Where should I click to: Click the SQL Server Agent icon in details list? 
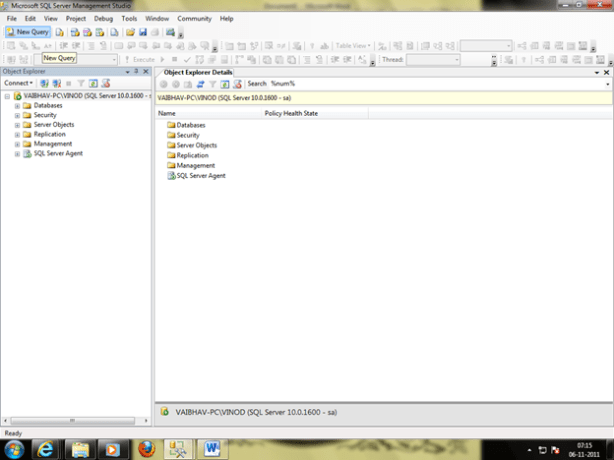(171, 175)
